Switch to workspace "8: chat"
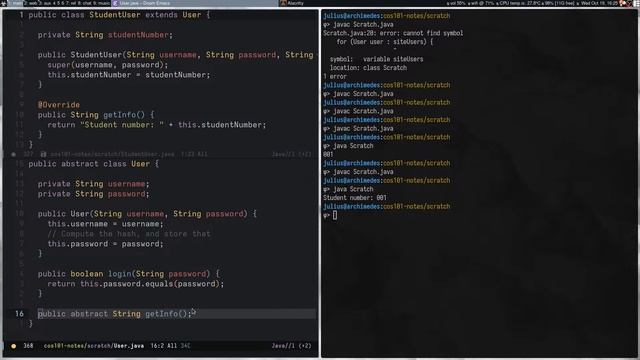640x360 pixels. coord(84,3)
